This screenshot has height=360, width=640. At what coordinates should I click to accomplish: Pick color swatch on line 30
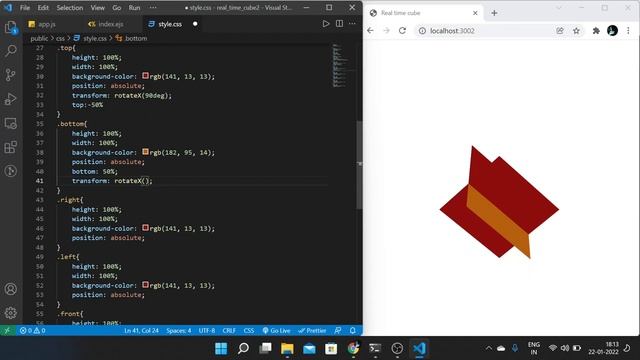coord(145,76)
